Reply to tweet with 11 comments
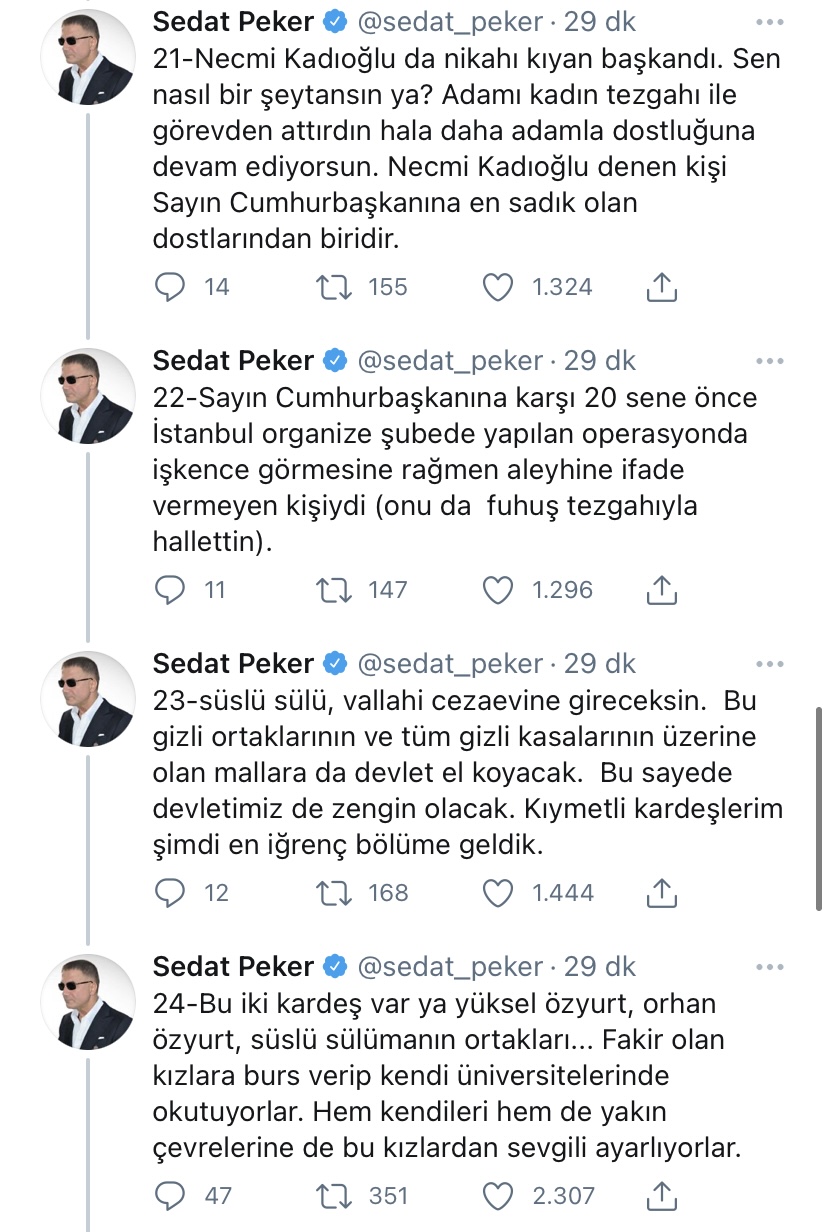 (x=172, y=590)
